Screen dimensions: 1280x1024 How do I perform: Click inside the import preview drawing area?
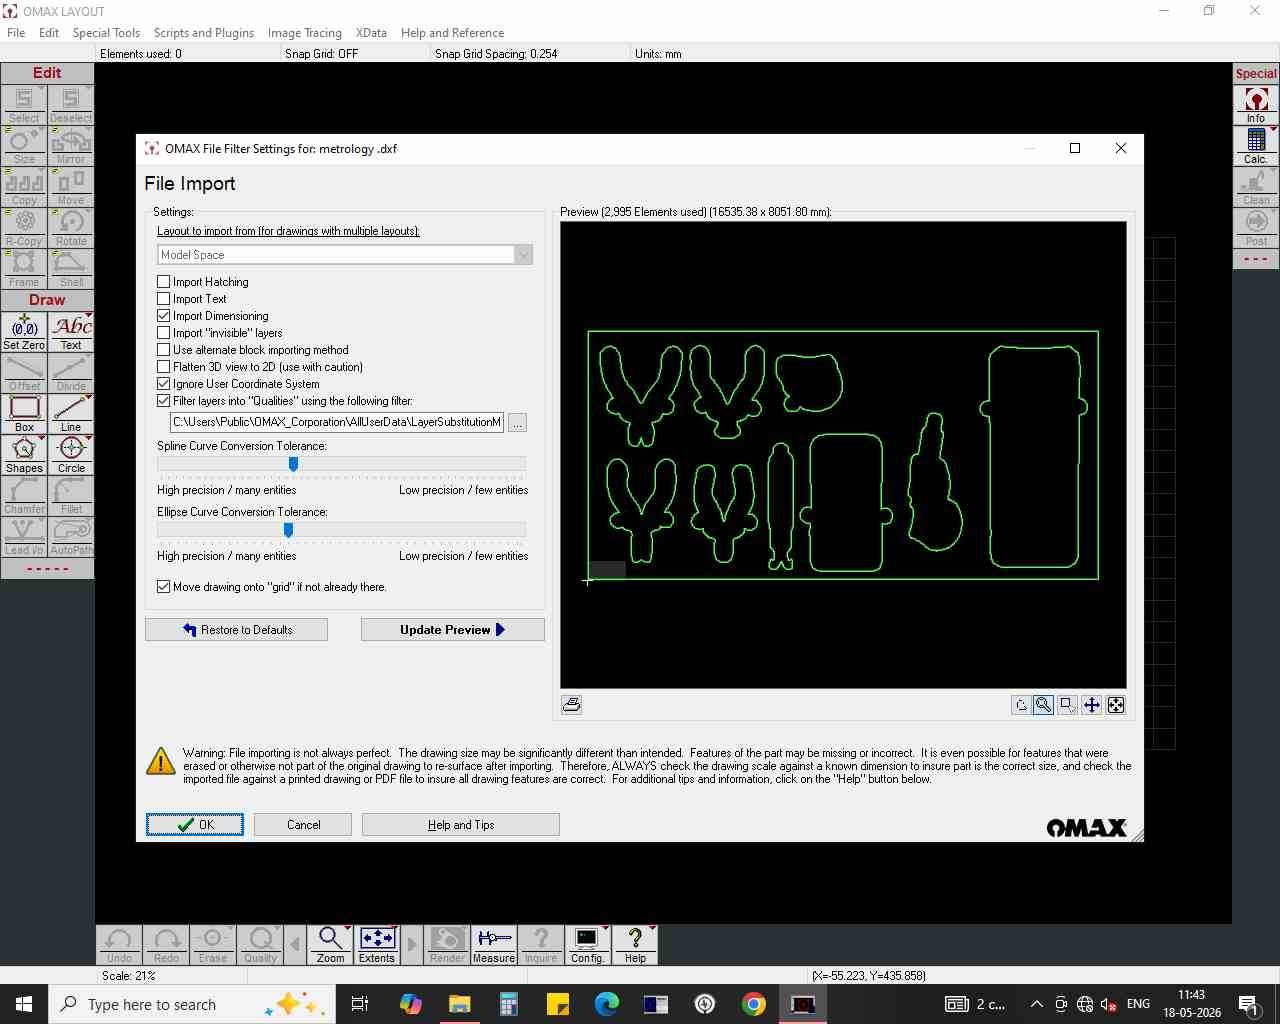(843, 455)
